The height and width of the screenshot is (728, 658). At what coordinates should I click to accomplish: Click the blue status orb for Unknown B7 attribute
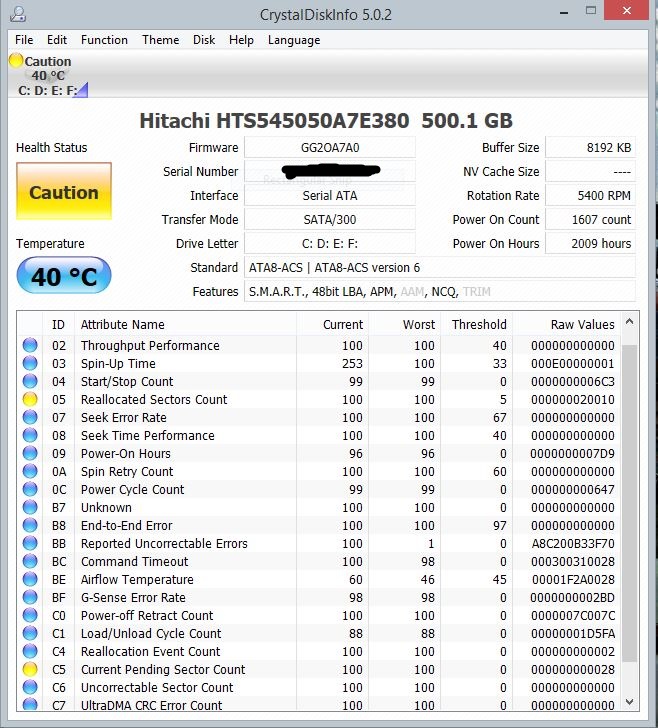click(x=30, y=507)
